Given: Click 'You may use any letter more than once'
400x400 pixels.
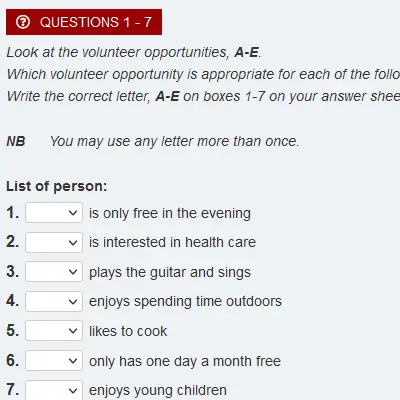Looking at the screenshot, I should pos(174,141).
